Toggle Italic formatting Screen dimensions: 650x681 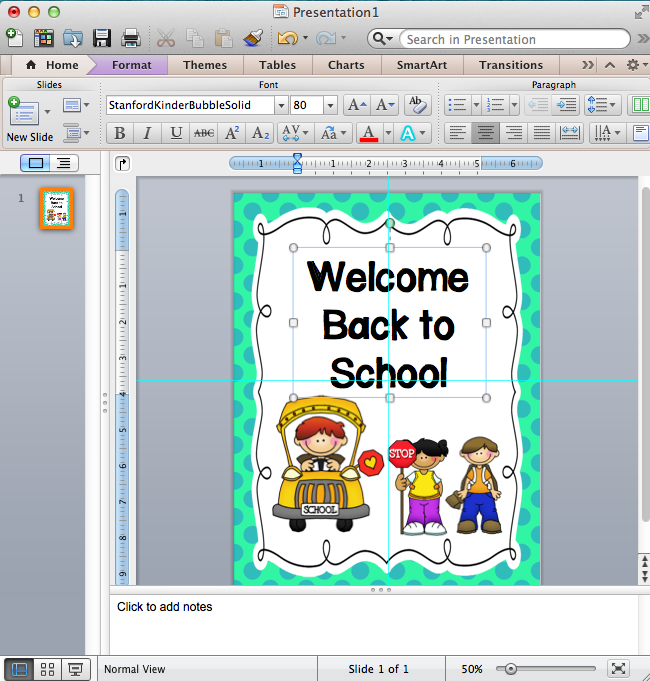pyautogui.click(x=147, y=133)
